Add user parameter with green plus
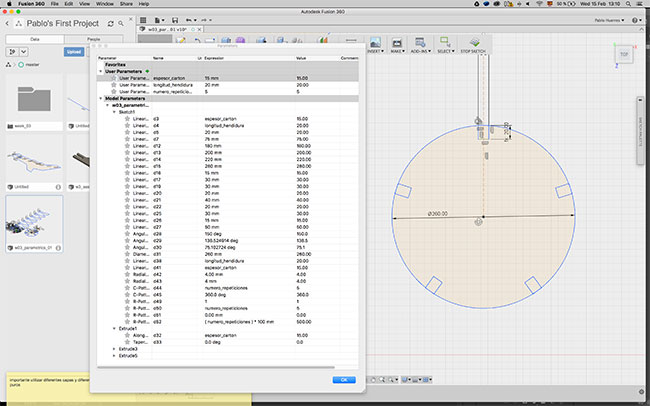 [x=147, y=72]
